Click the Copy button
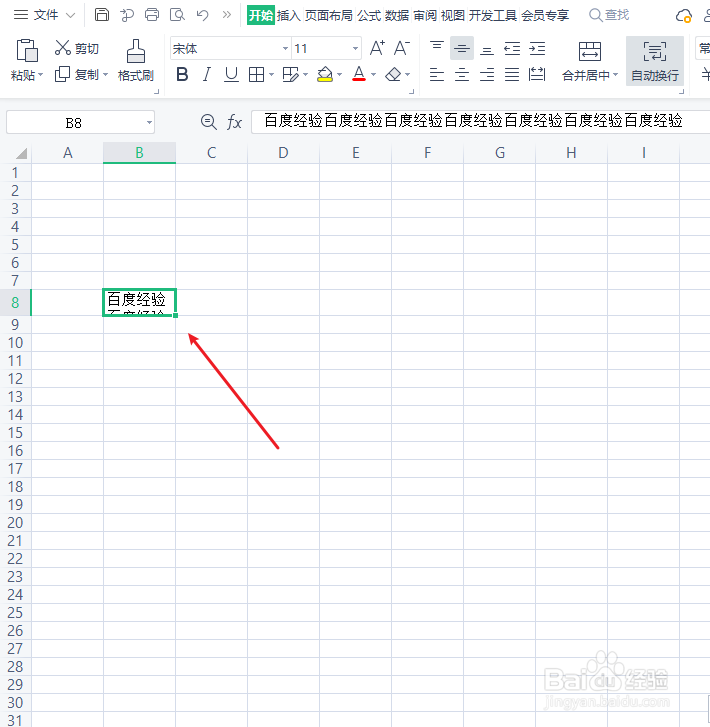This screenshot has height=727, width=710. click(x=77, y=74)
